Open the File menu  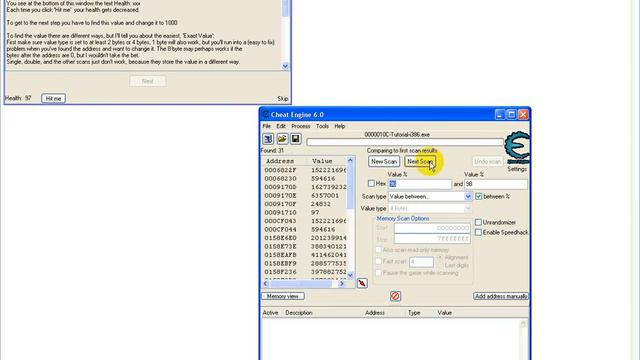[x=267, y=126]
